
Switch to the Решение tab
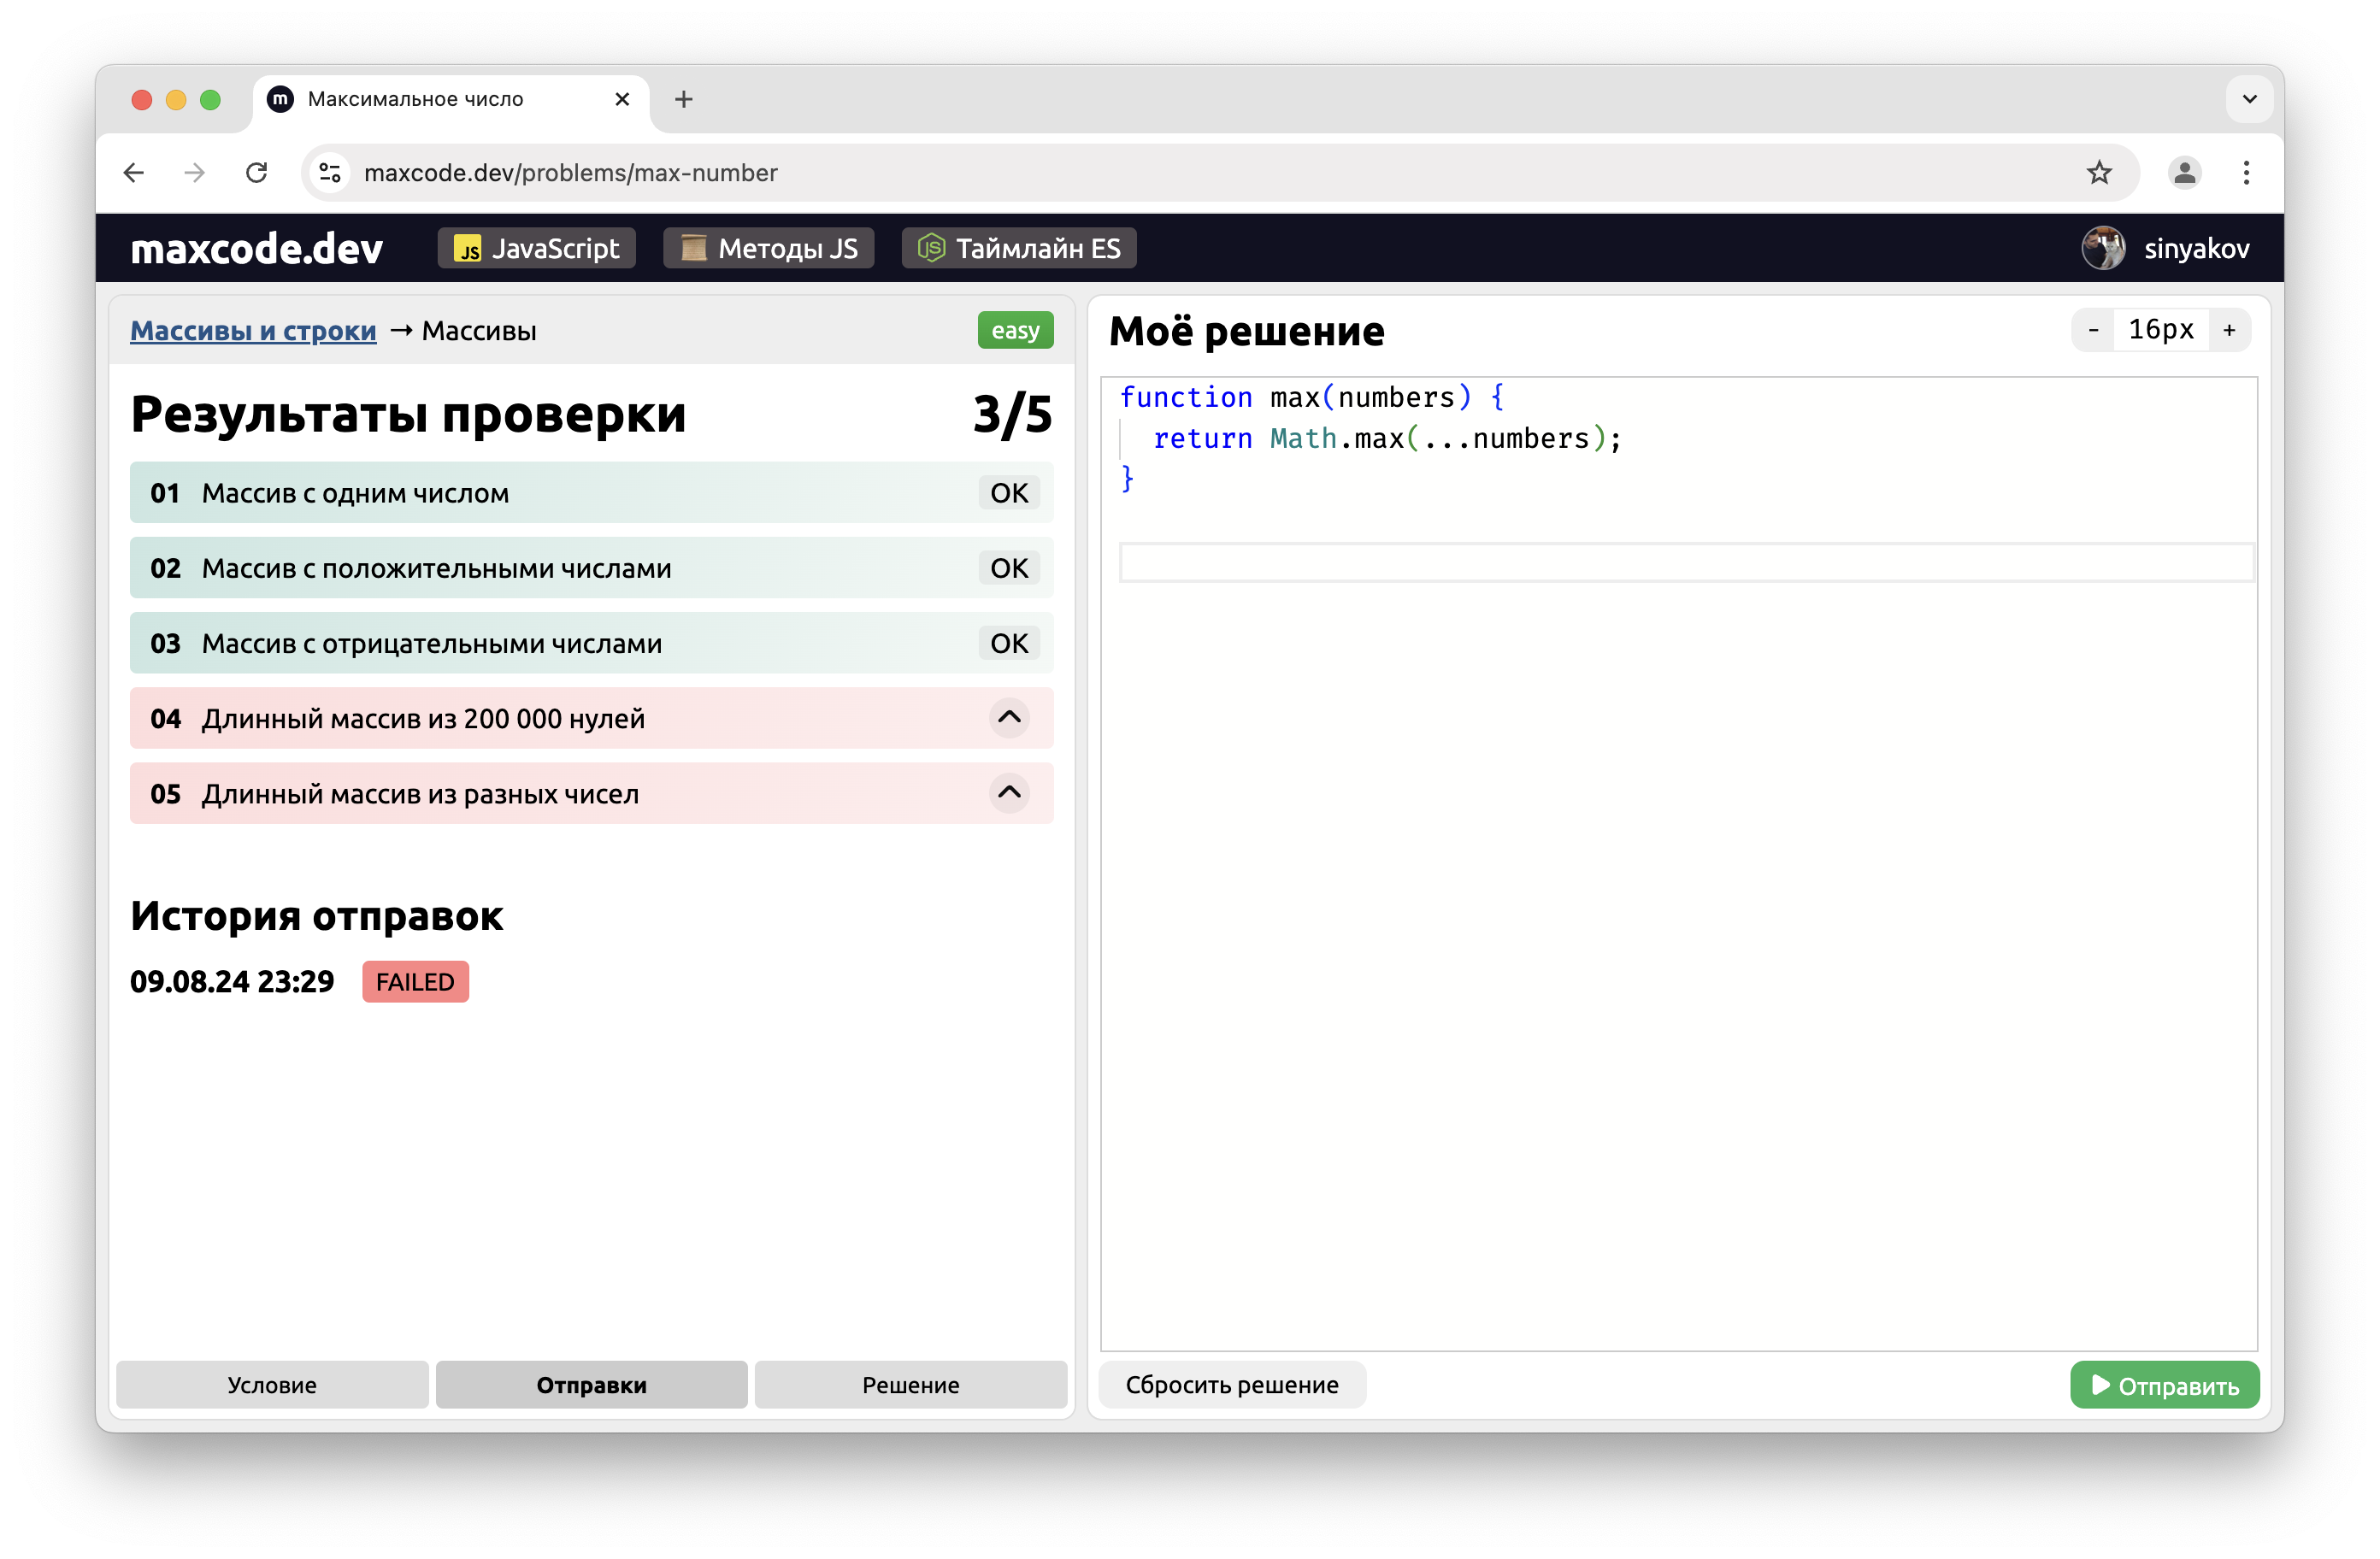pos(910,1384)
